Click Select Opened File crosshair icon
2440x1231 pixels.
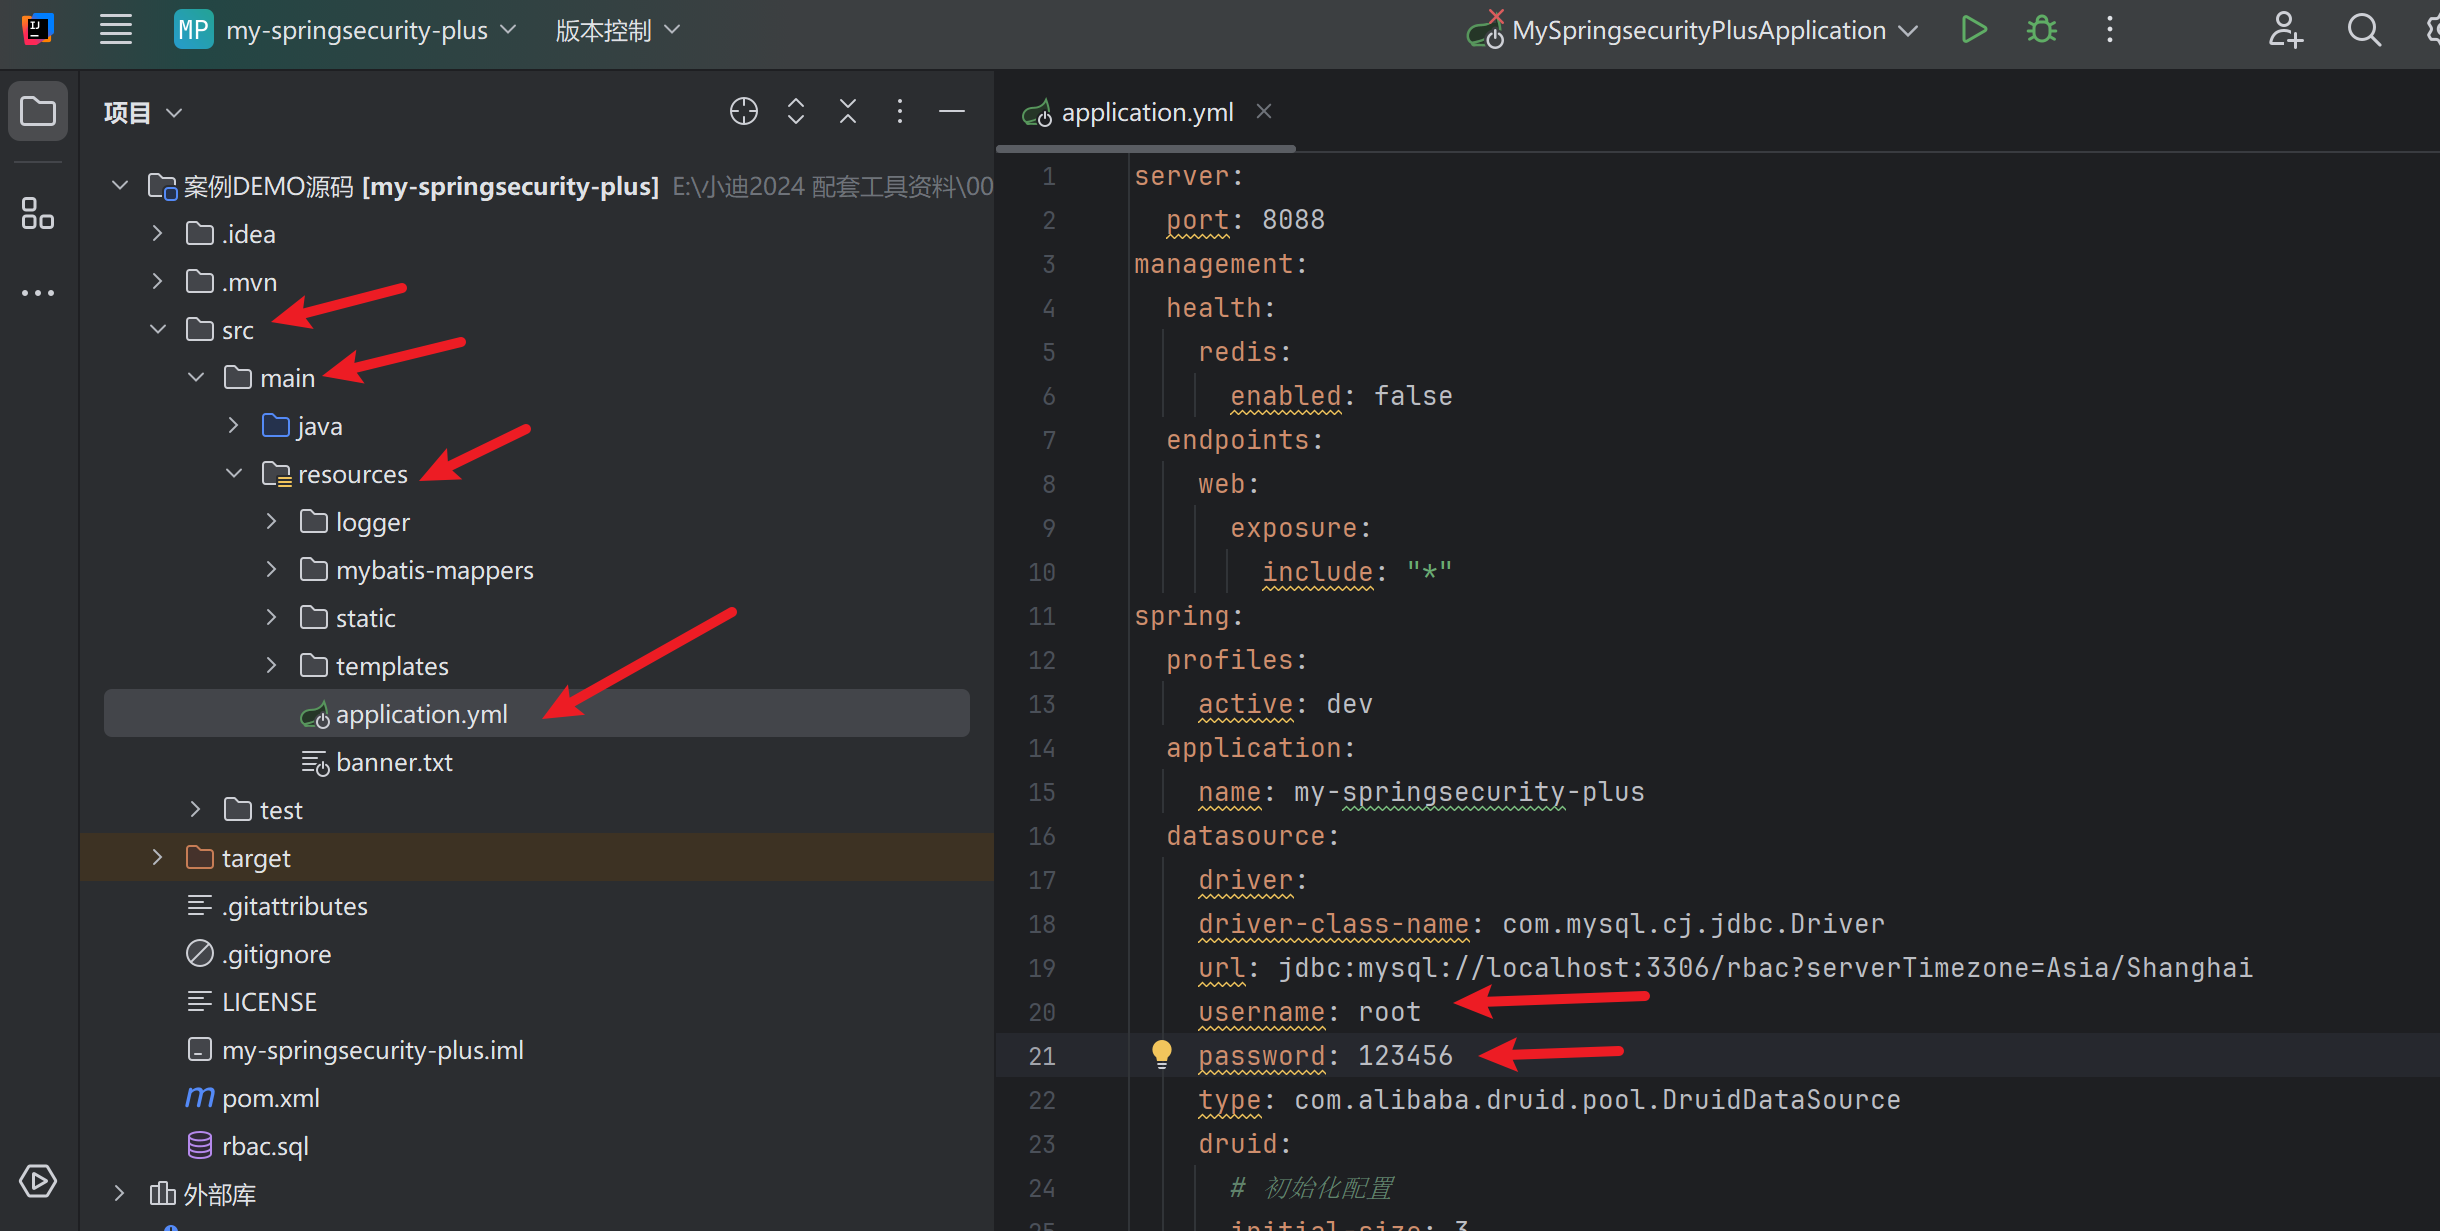click(743, 111)
